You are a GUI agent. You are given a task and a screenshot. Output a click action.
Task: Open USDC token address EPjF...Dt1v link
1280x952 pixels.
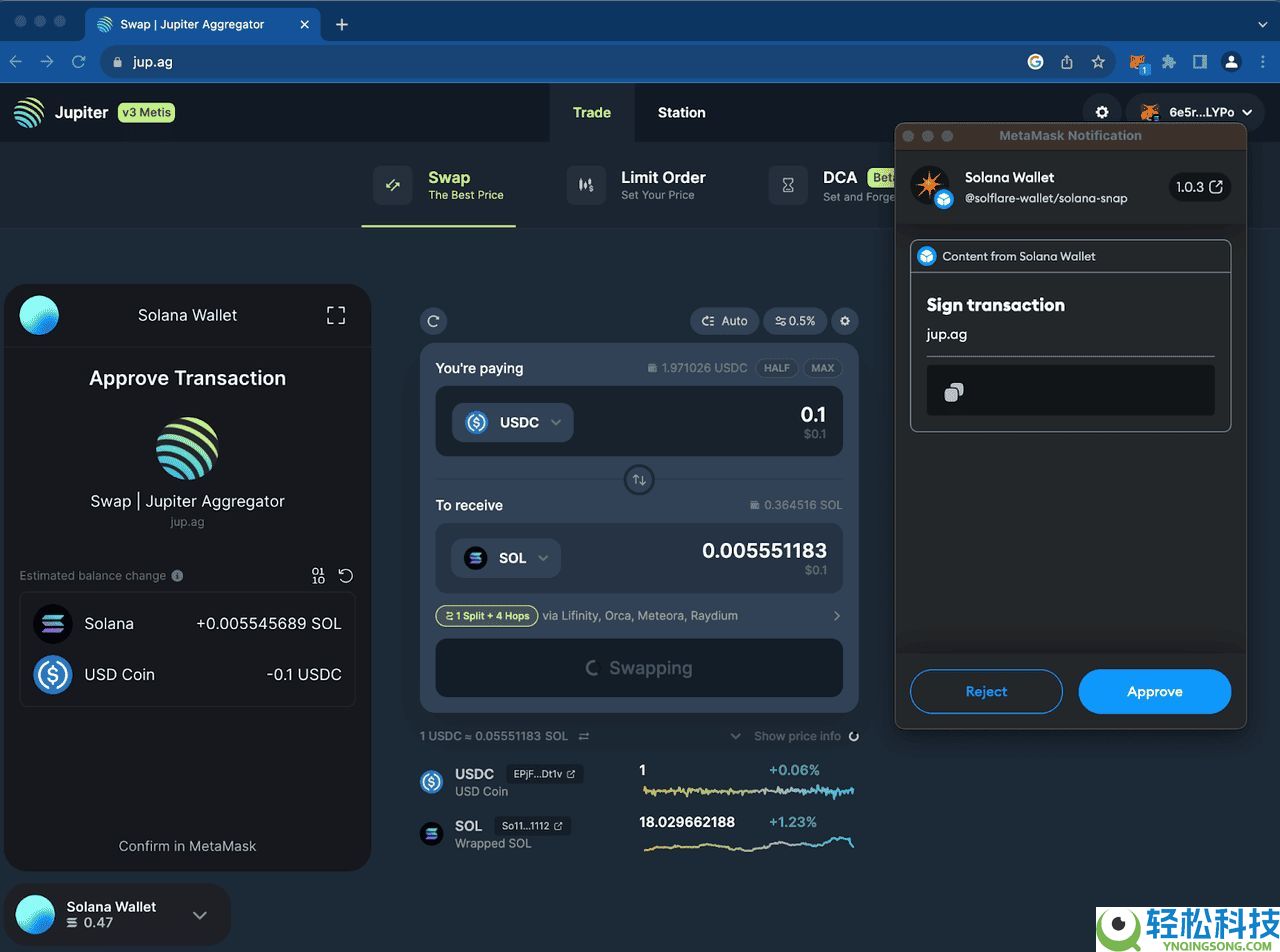pyautogui.click(x=545, y=774)
